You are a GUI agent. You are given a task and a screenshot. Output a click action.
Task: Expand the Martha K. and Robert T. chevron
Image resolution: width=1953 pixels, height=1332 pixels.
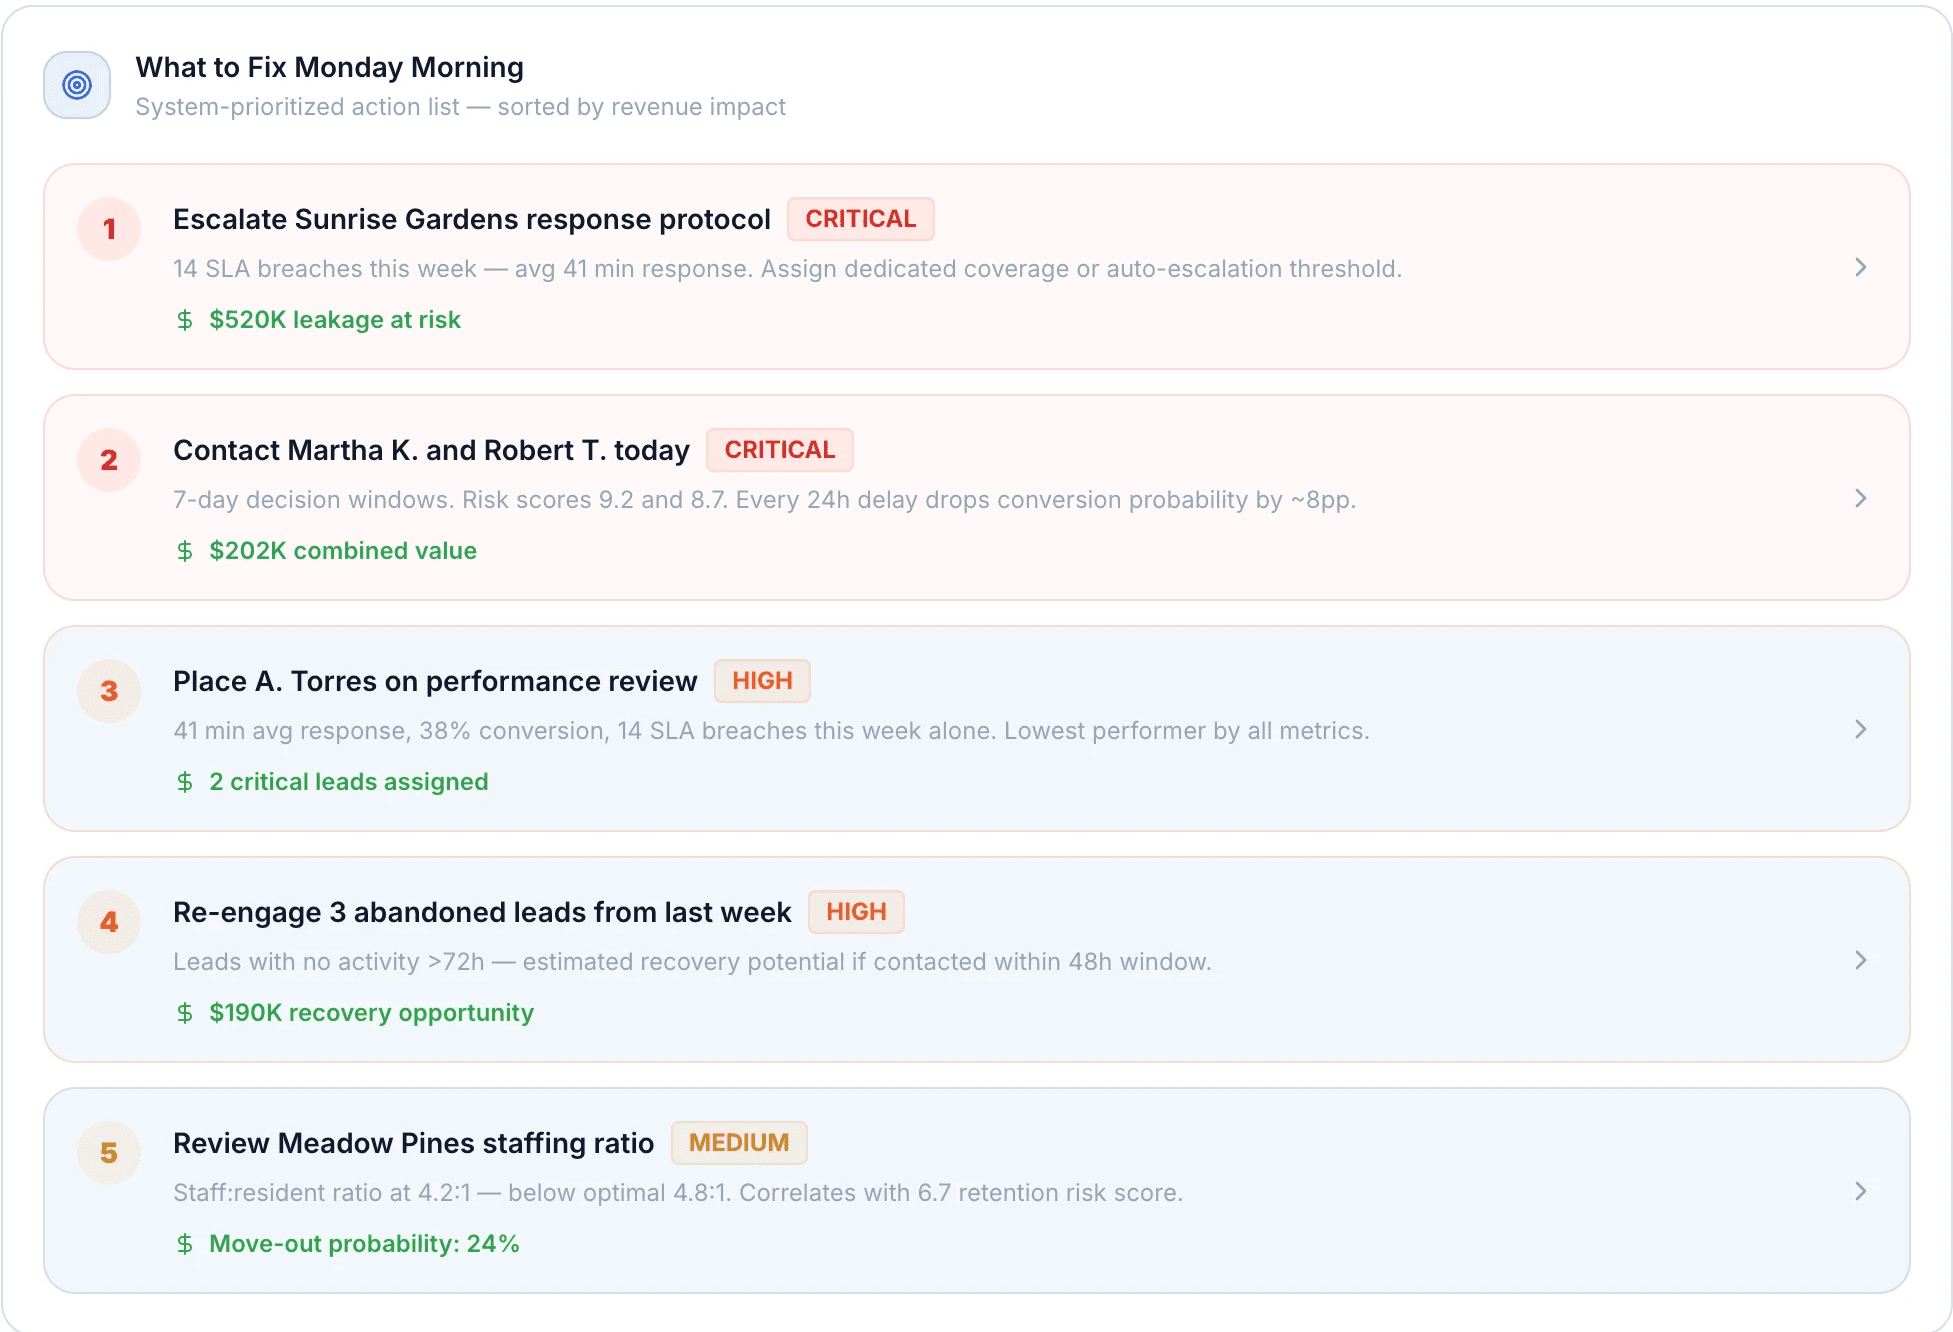pyautogui.click(x=1860, y=498)
